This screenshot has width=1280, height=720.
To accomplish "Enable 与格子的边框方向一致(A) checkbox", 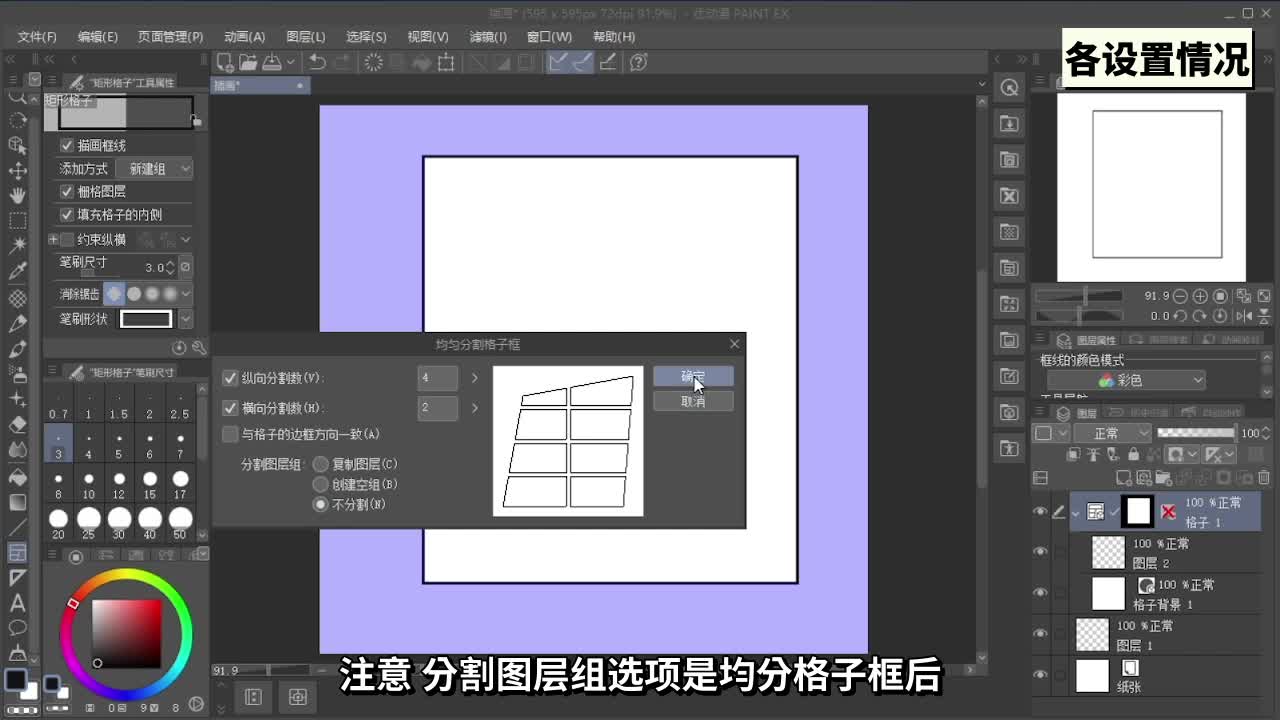I will 230,435.
